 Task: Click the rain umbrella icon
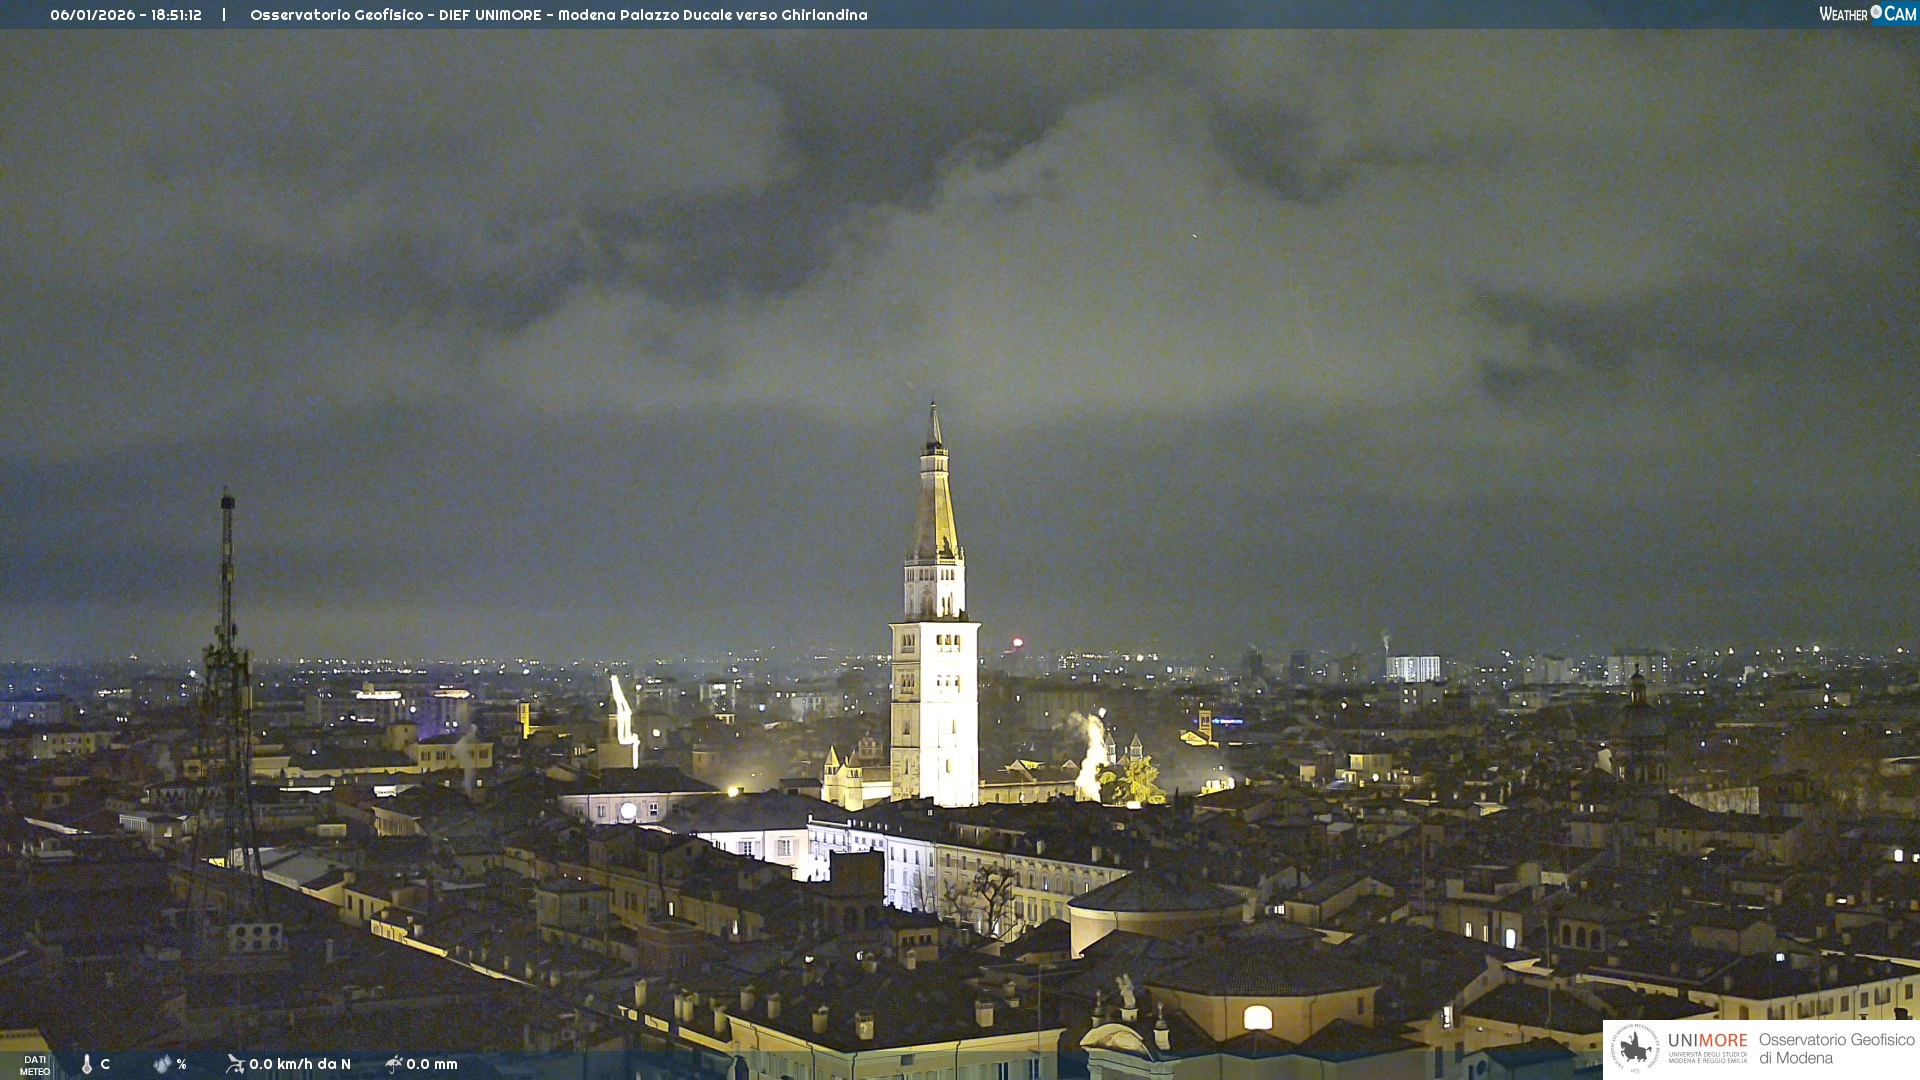[393, 1064]
